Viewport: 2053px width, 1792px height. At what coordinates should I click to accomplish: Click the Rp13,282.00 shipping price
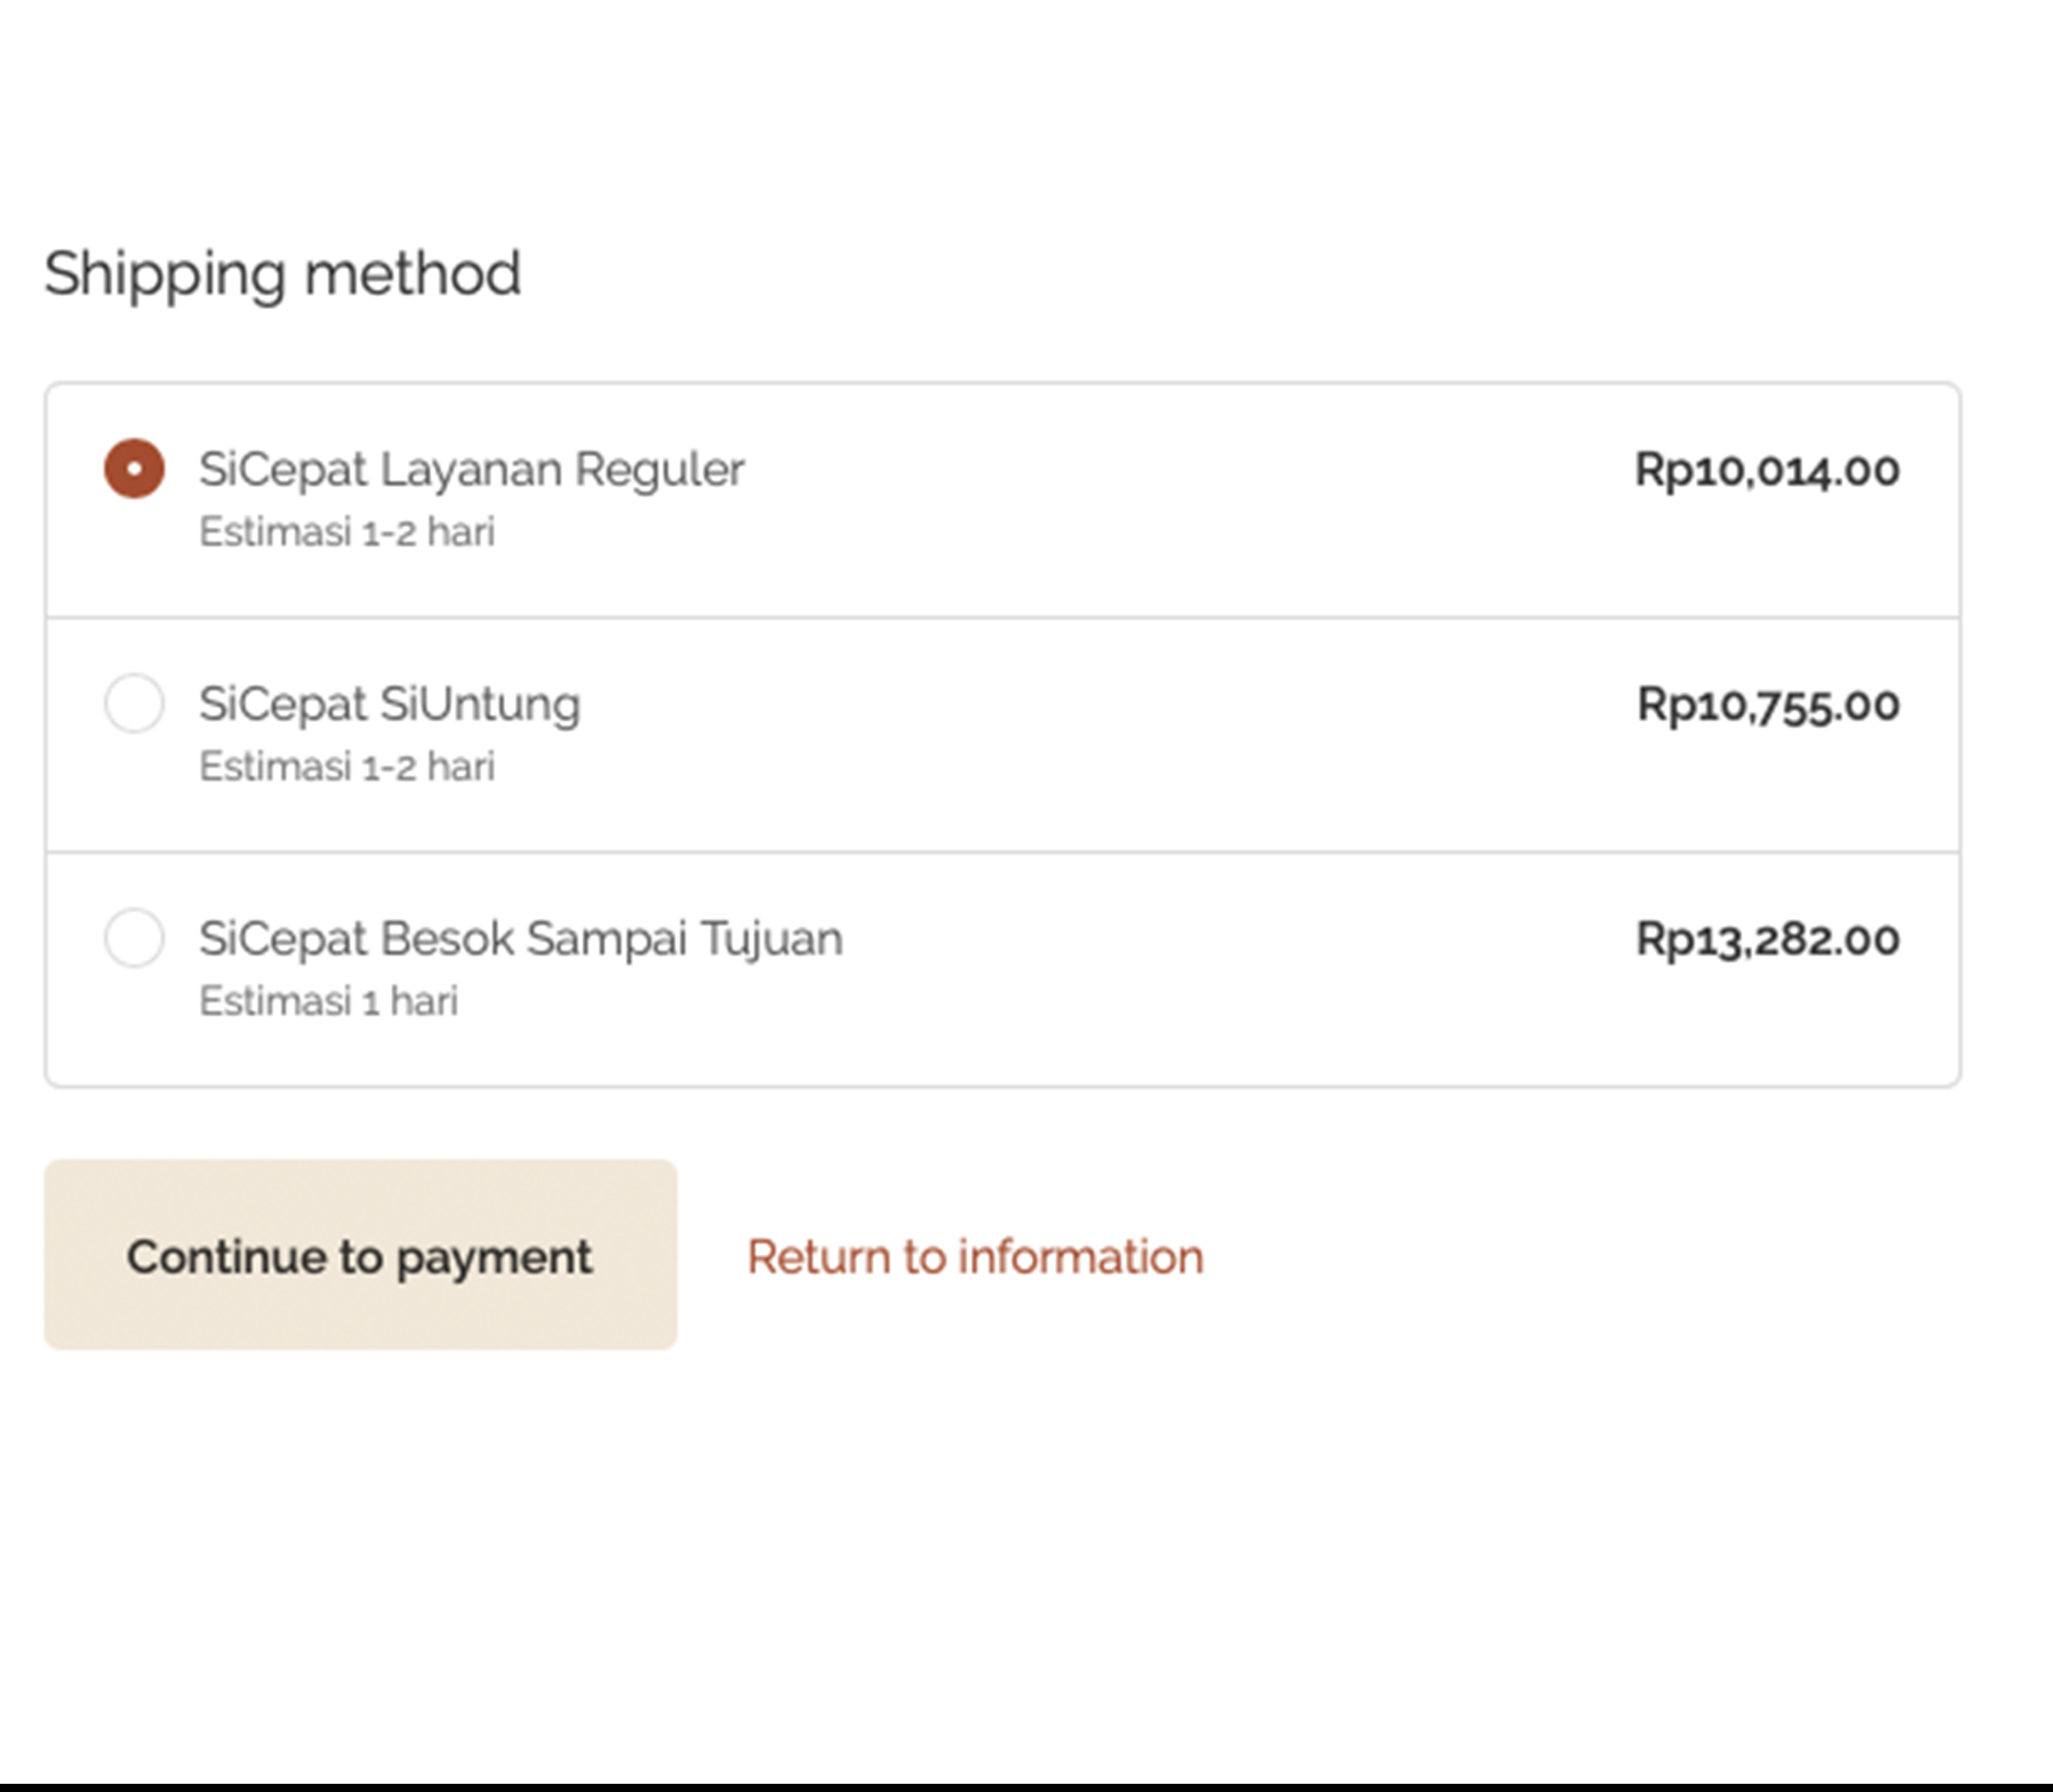tap(1767, 939)
